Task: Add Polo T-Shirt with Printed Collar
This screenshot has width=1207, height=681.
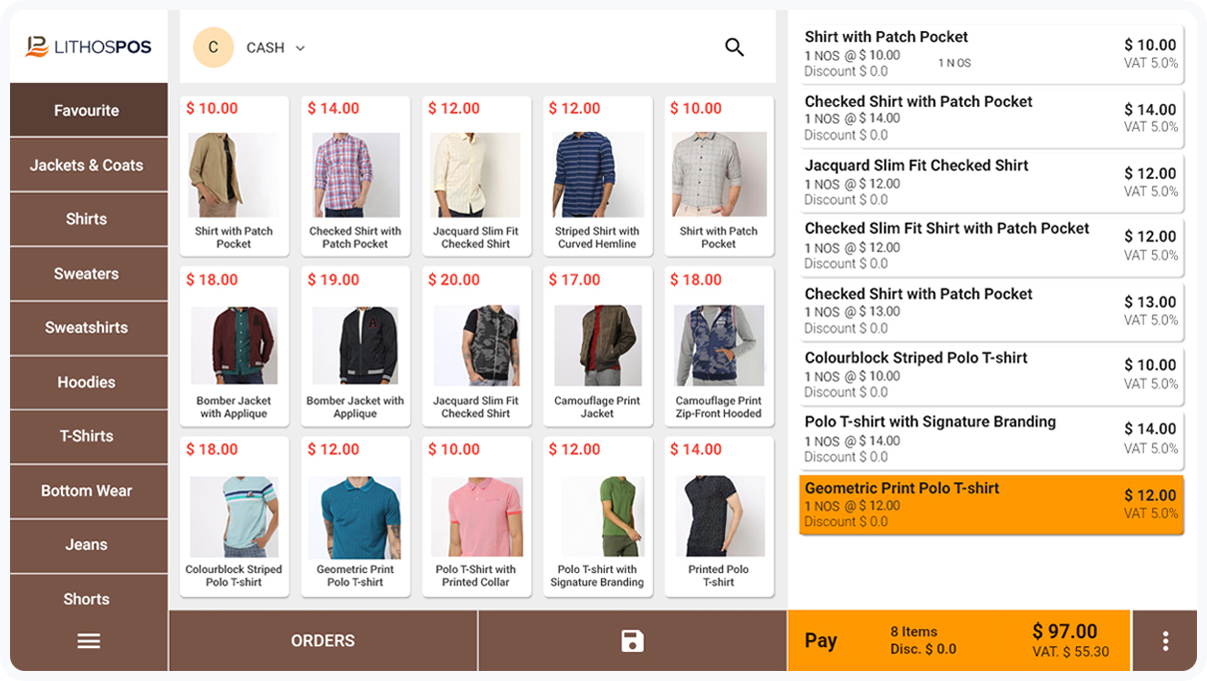Action: (x=476, y=516)
